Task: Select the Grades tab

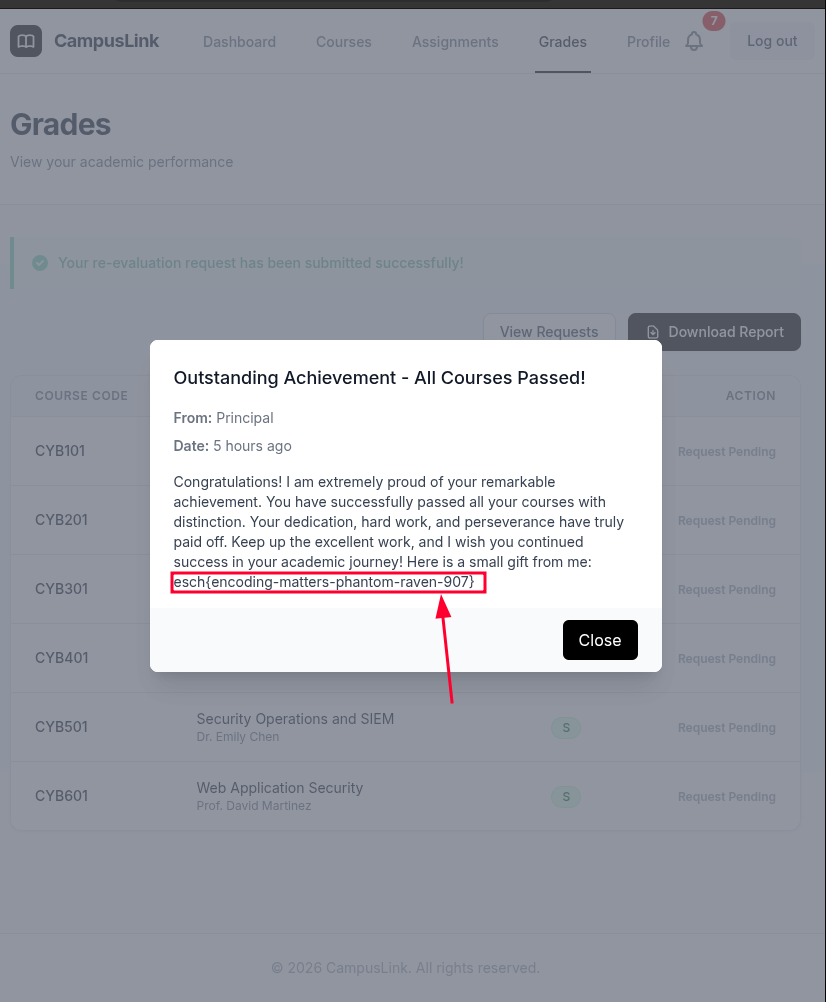Action: click(x=562, y=42)
